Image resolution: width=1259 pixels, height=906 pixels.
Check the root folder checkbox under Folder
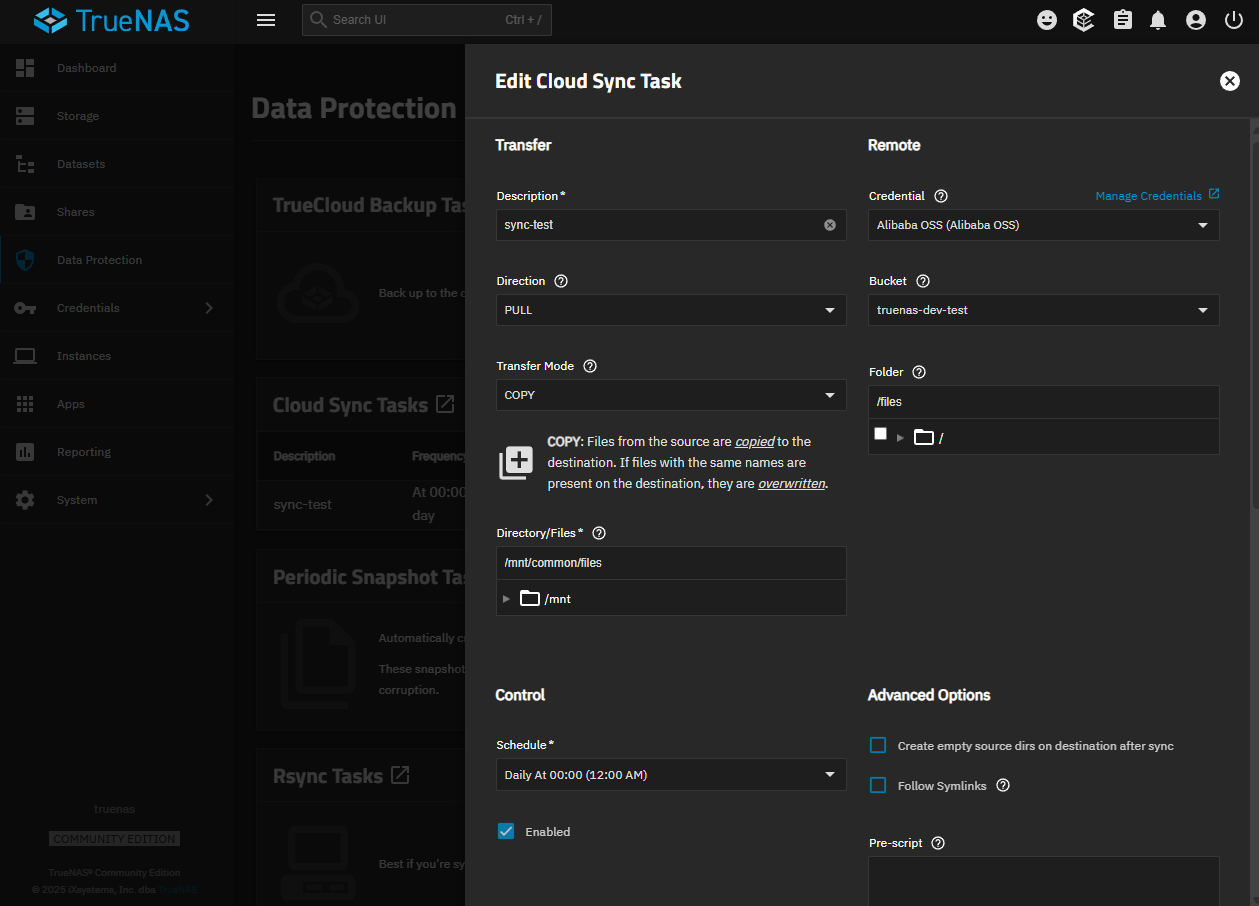pyautogui.click(x=880, y=434)
